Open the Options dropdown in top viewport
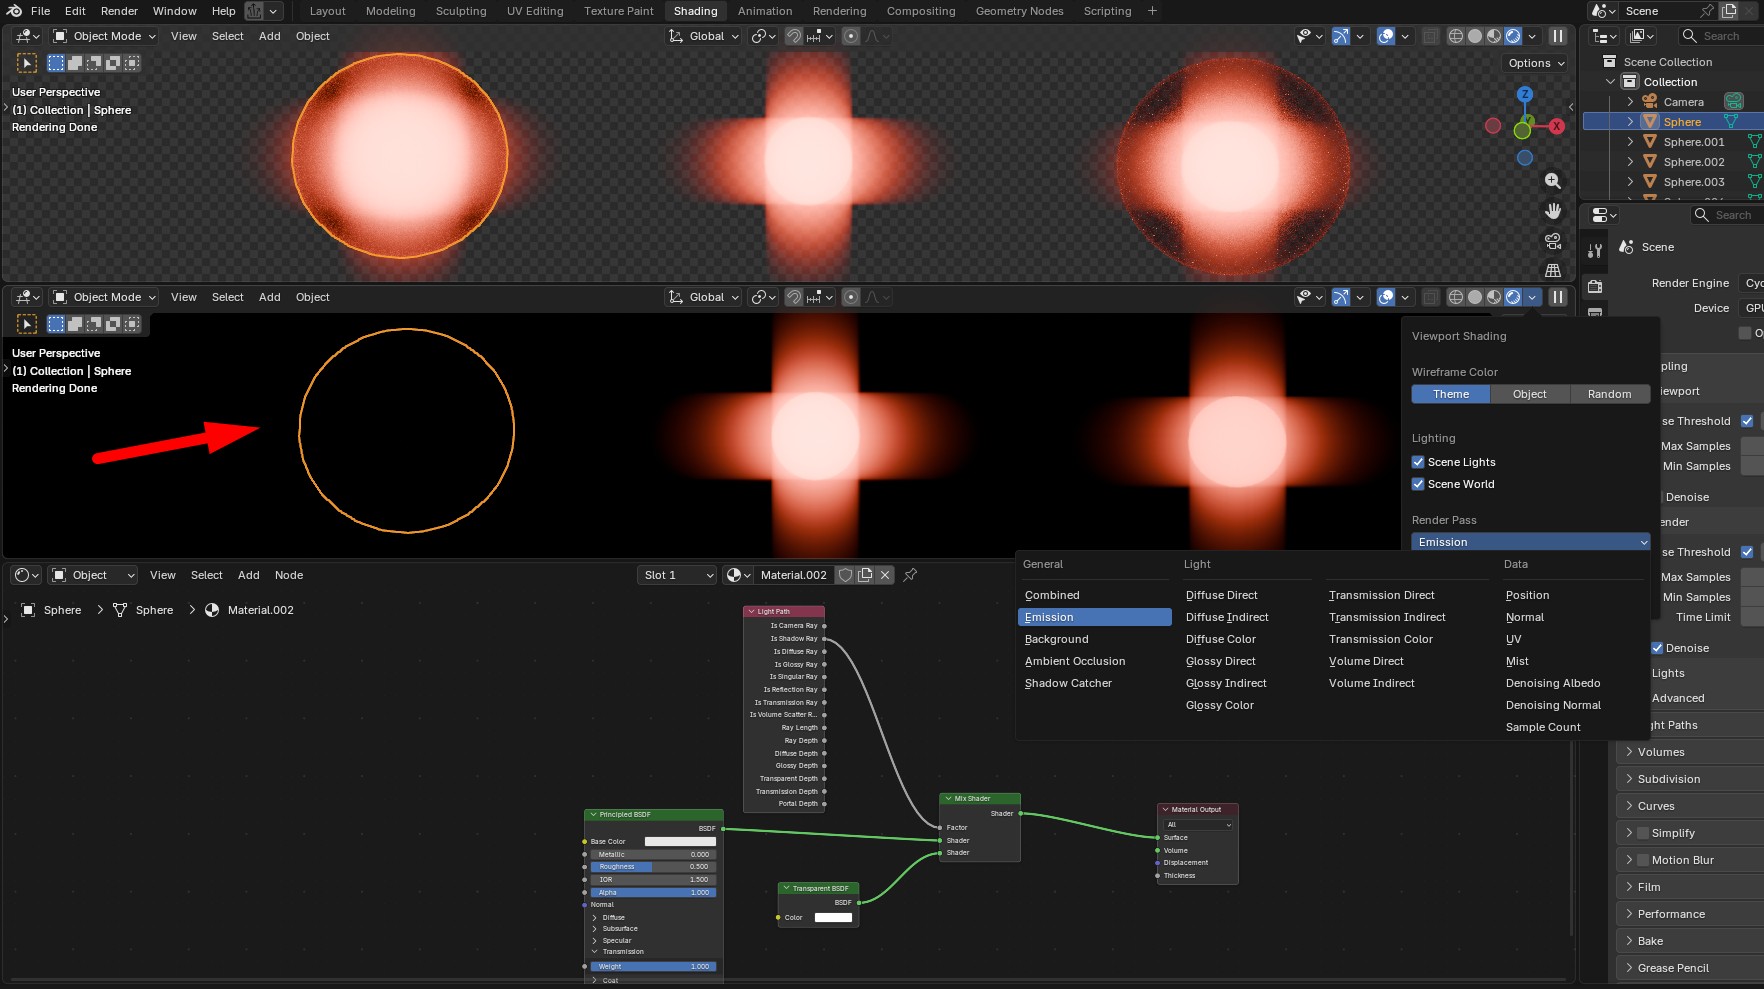Screen dimensions: 1764x989 coord(1536,63)
